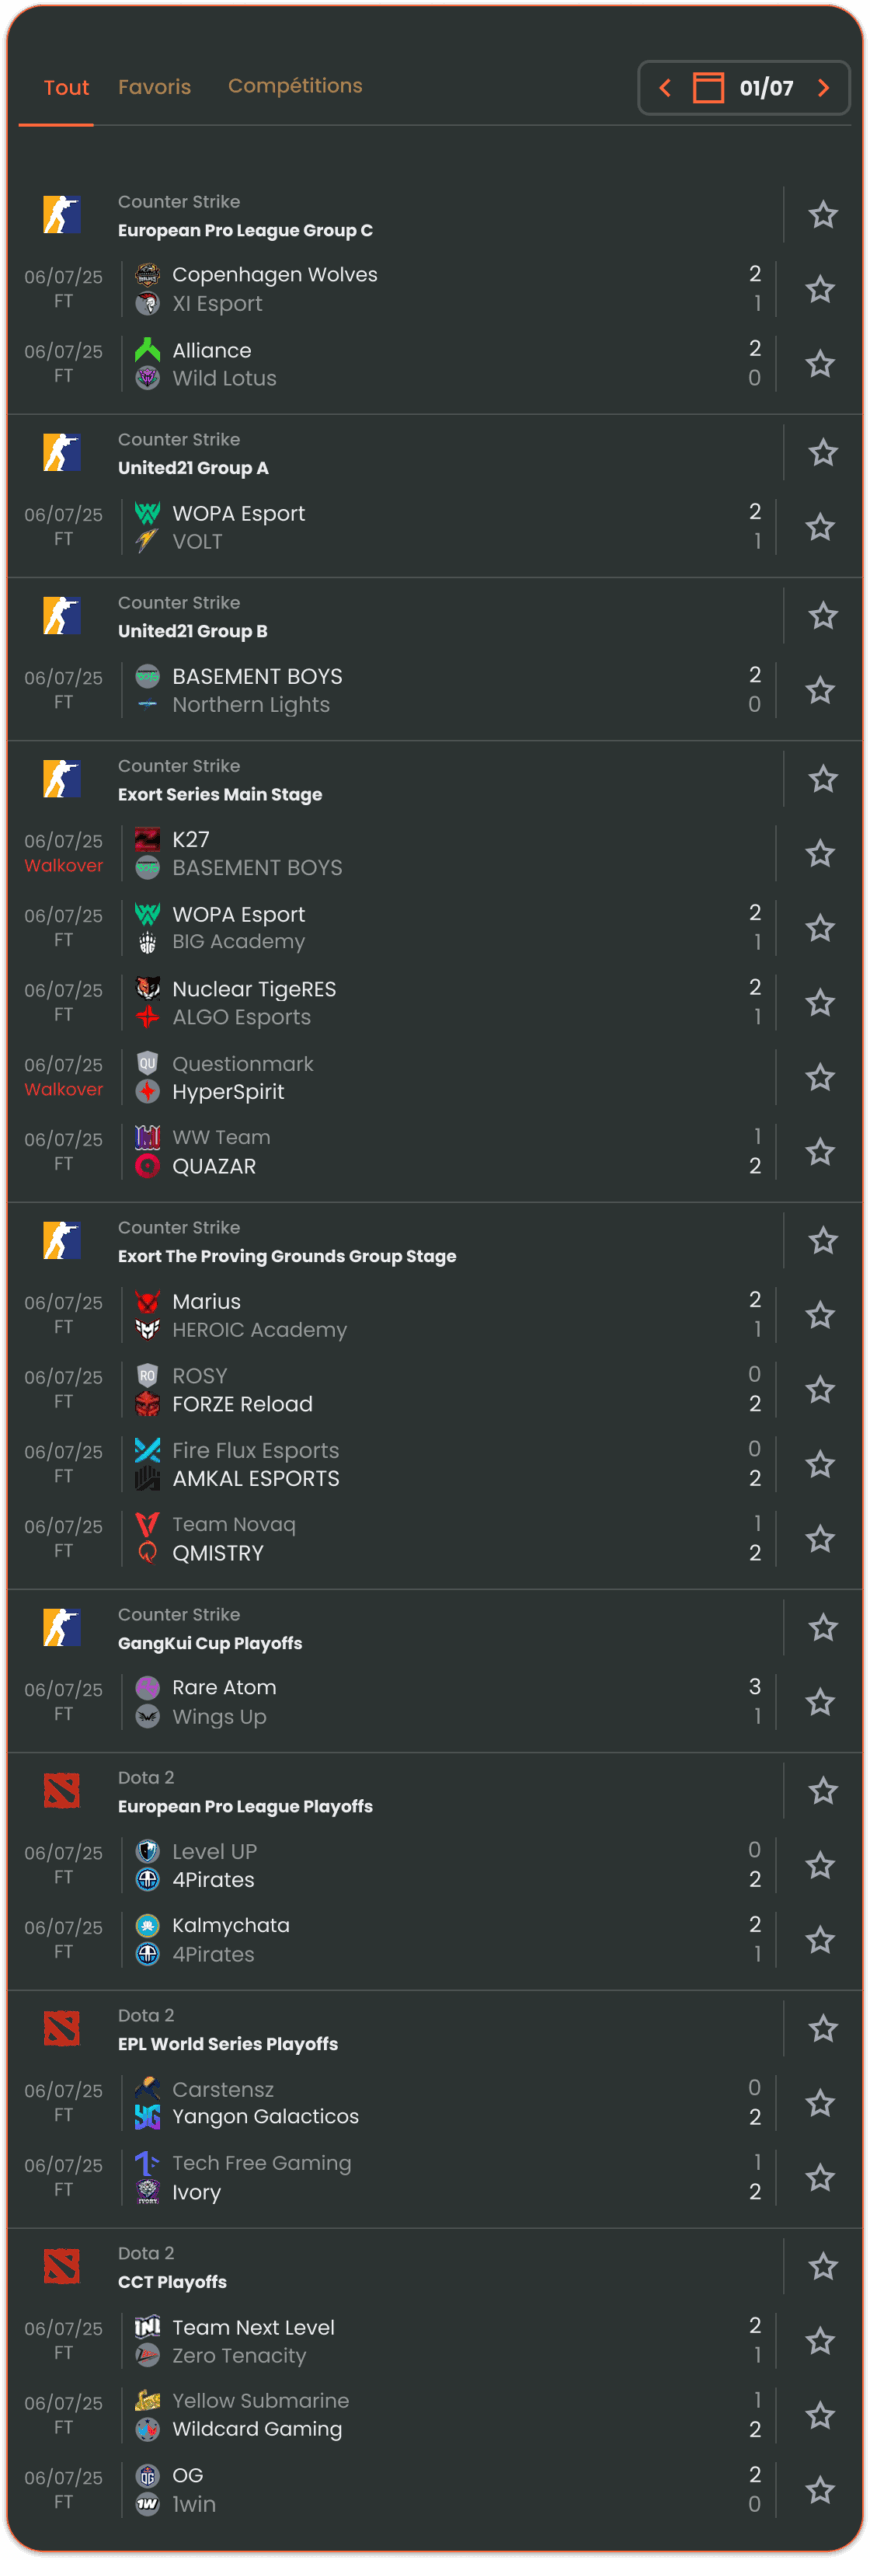Go to next day arrow
The height and width of the screenshot is (2560, 870).
click(x=824, y=88)
